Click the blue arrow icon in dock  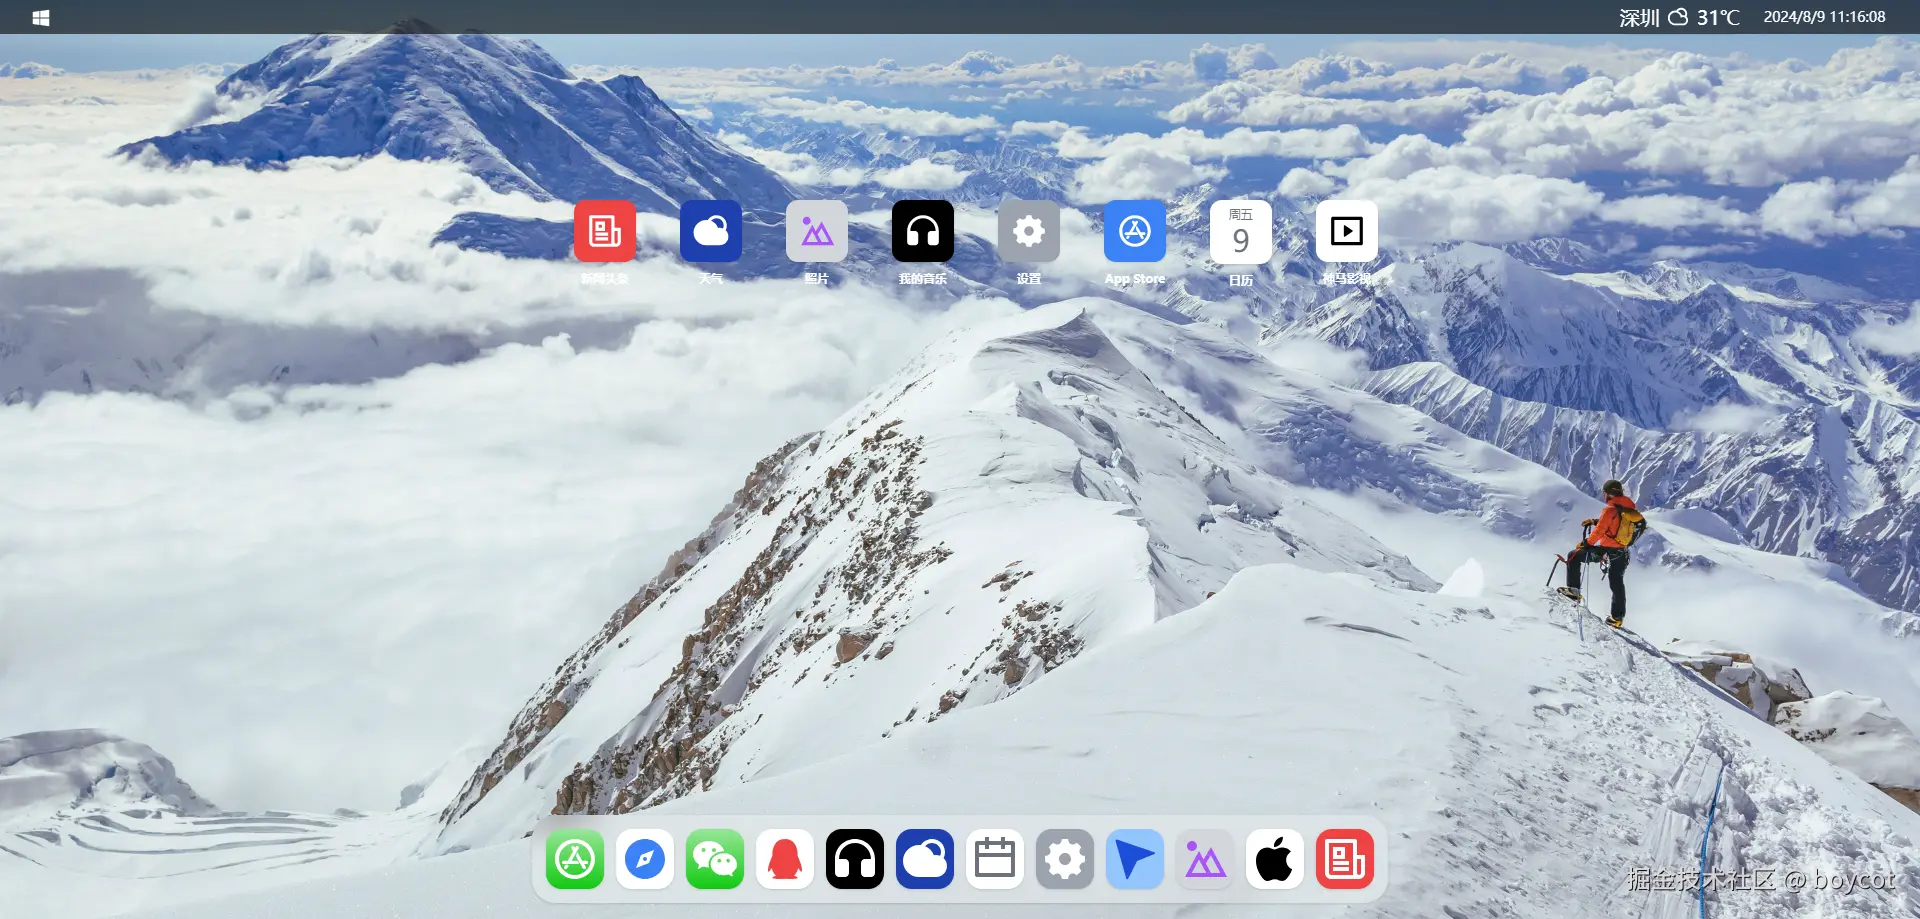point(1135,859)
